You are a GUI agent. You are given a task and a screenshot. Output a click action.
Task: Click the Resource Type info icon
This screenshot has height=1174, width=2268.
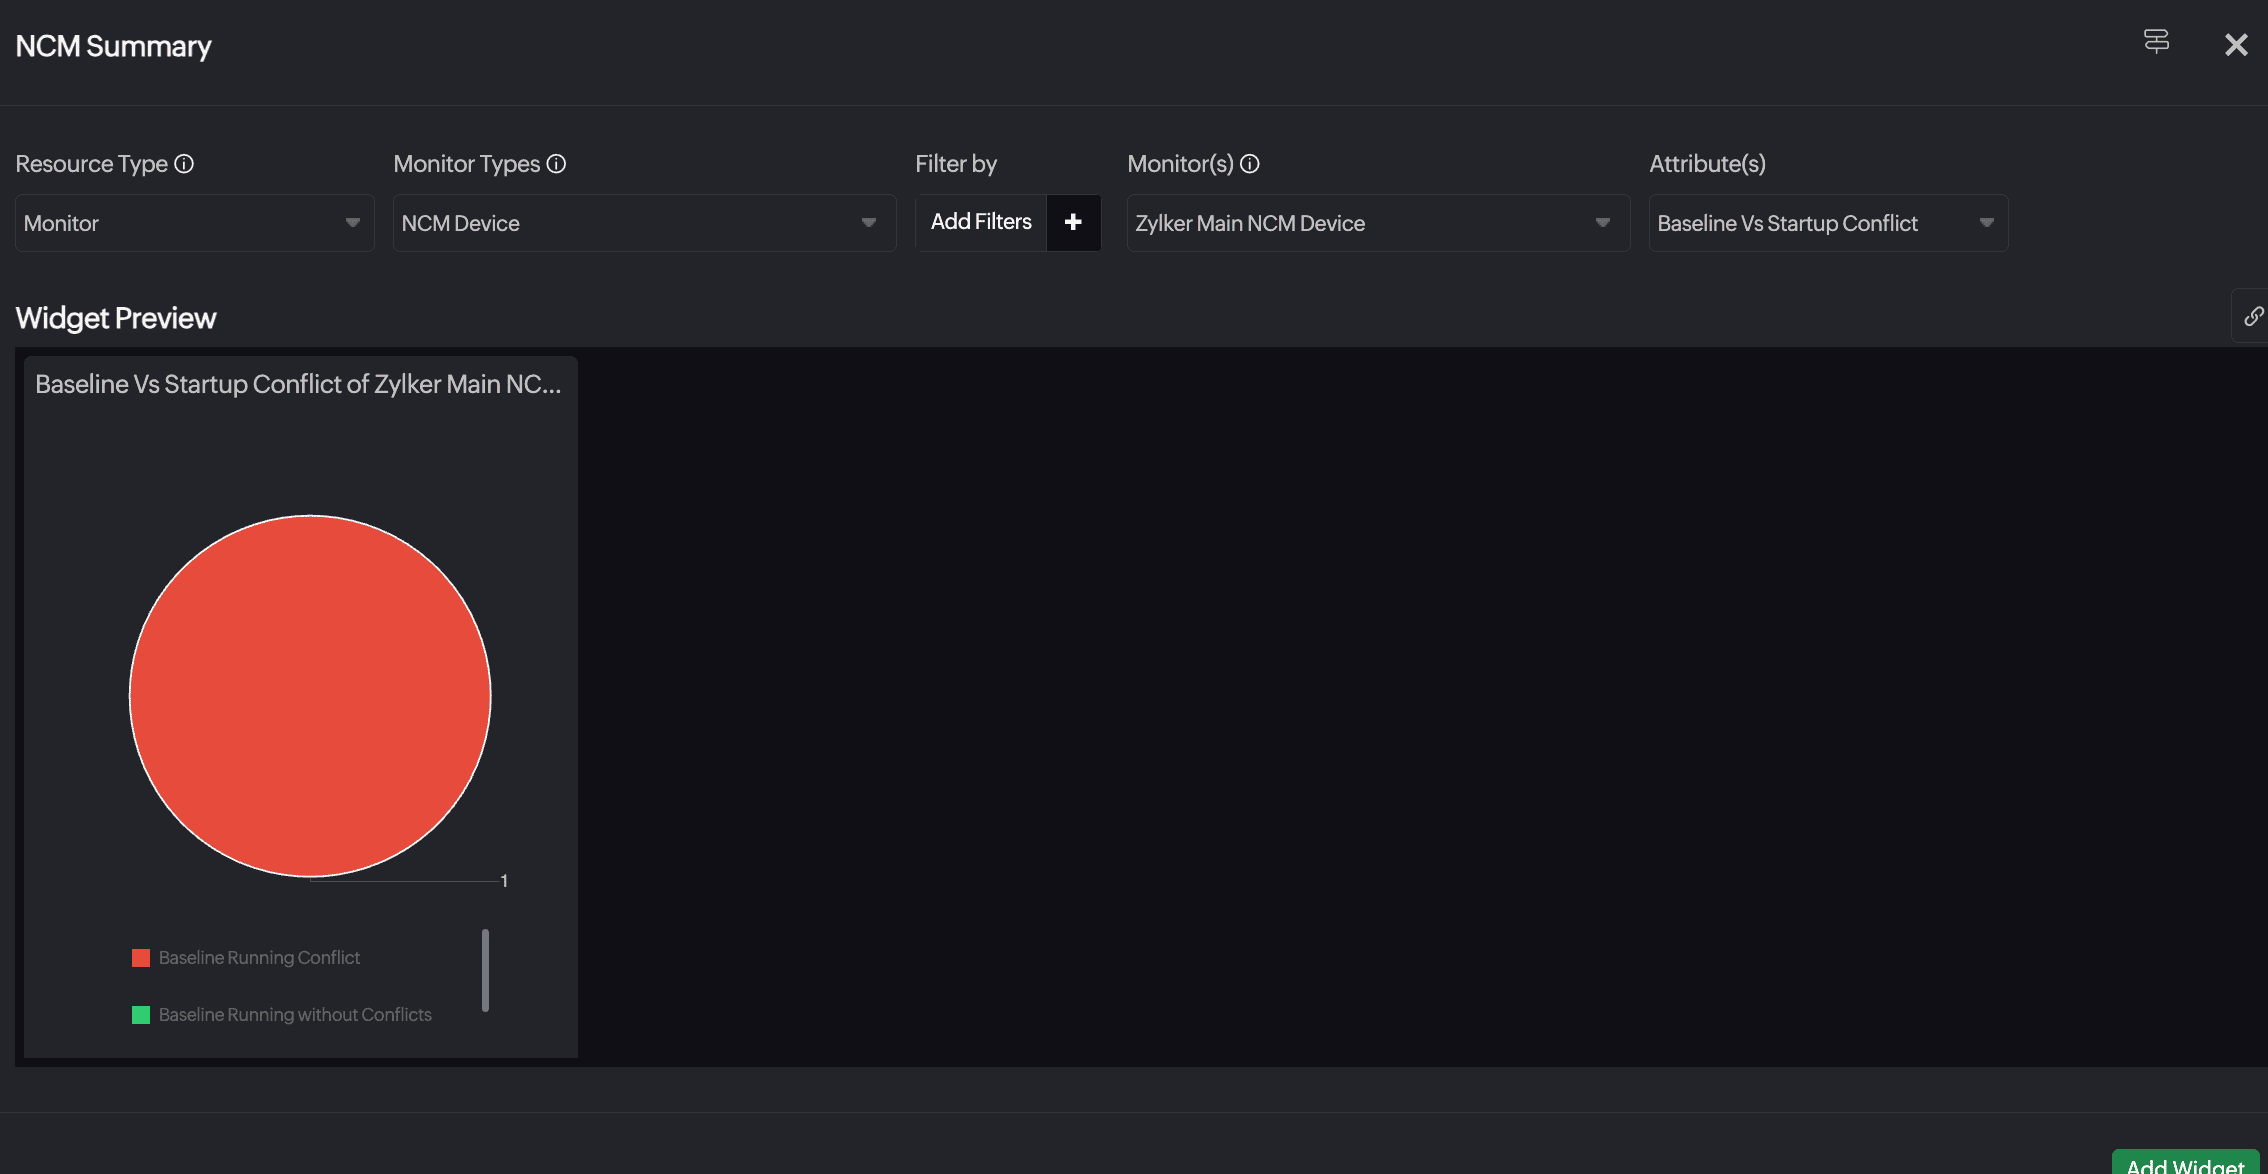point(184,164)
